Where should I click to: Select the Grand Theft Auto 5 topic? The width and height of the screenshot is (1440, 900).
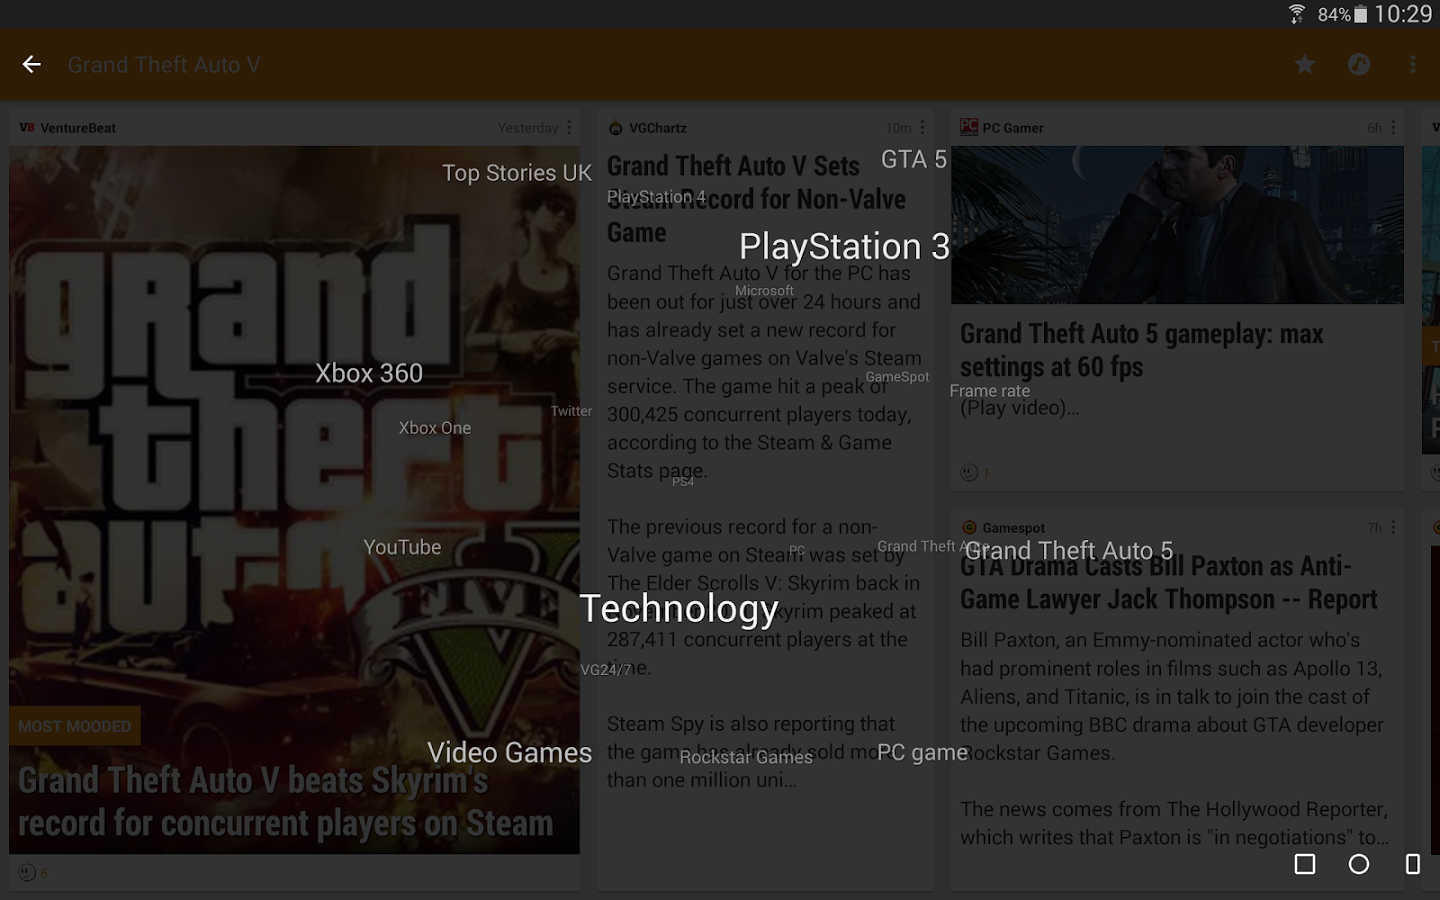(x=1069, y=551)
